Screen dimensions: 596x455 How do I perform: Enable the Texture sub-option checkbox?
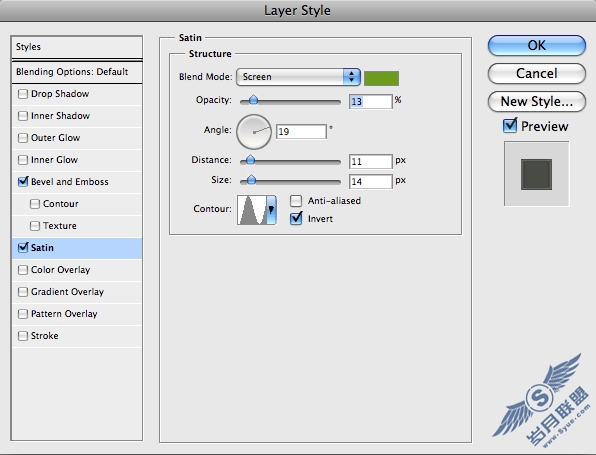pos(35,226)
